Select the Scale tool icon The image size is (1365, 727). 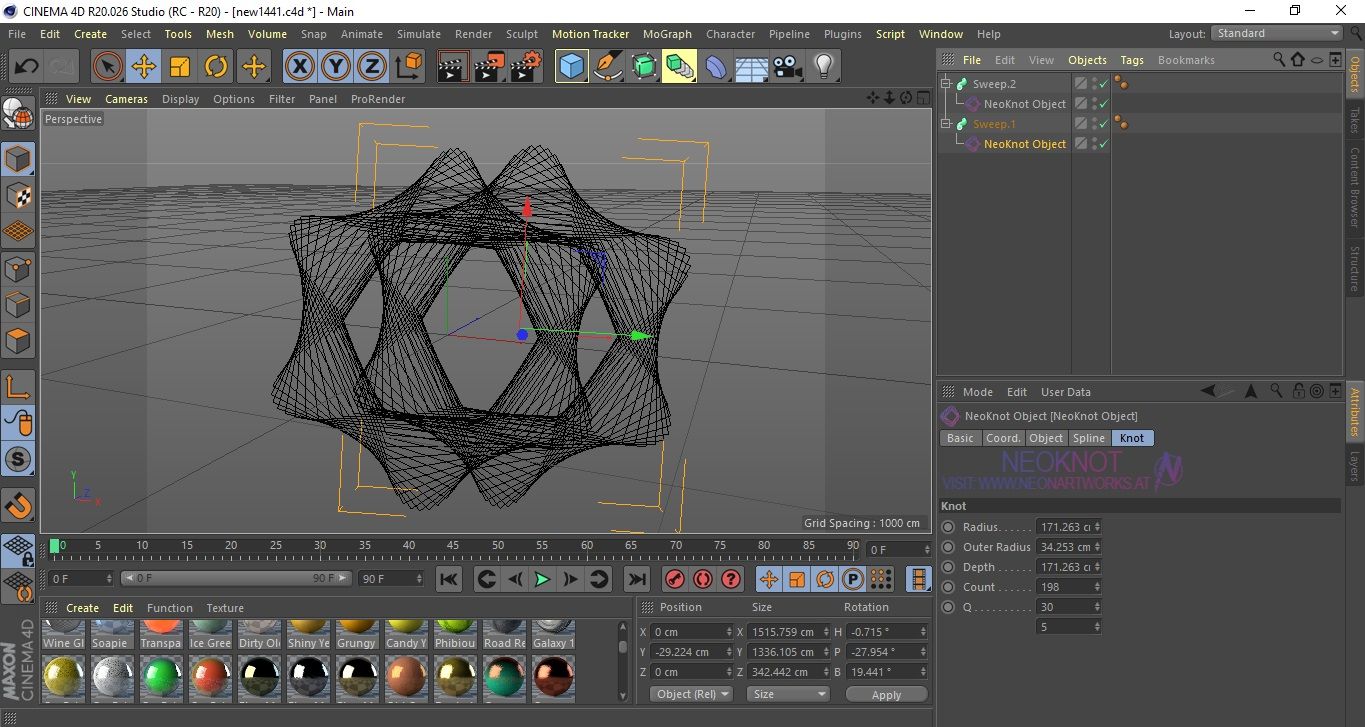[x=180, y=67]
